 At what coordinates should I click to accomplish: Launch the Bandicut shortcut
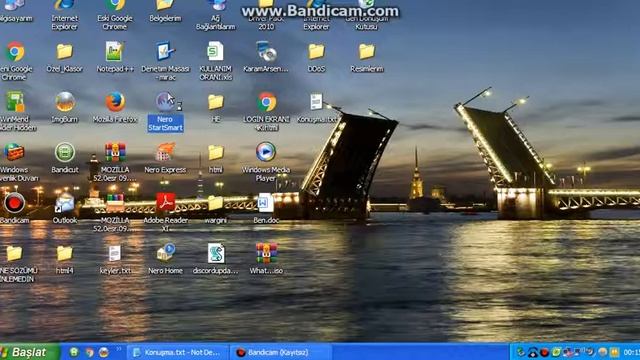[x=64, y=158]
